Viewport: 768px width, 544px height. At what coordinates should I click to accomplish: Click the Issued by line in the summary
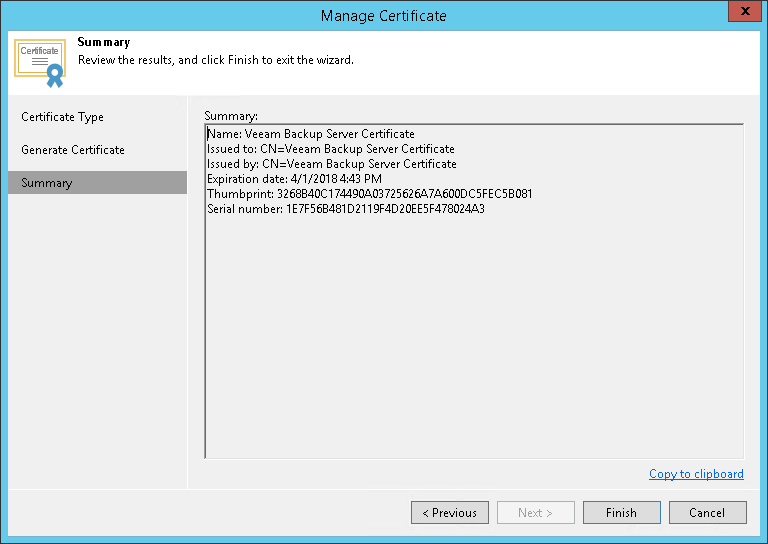click(x=332, y=164)
